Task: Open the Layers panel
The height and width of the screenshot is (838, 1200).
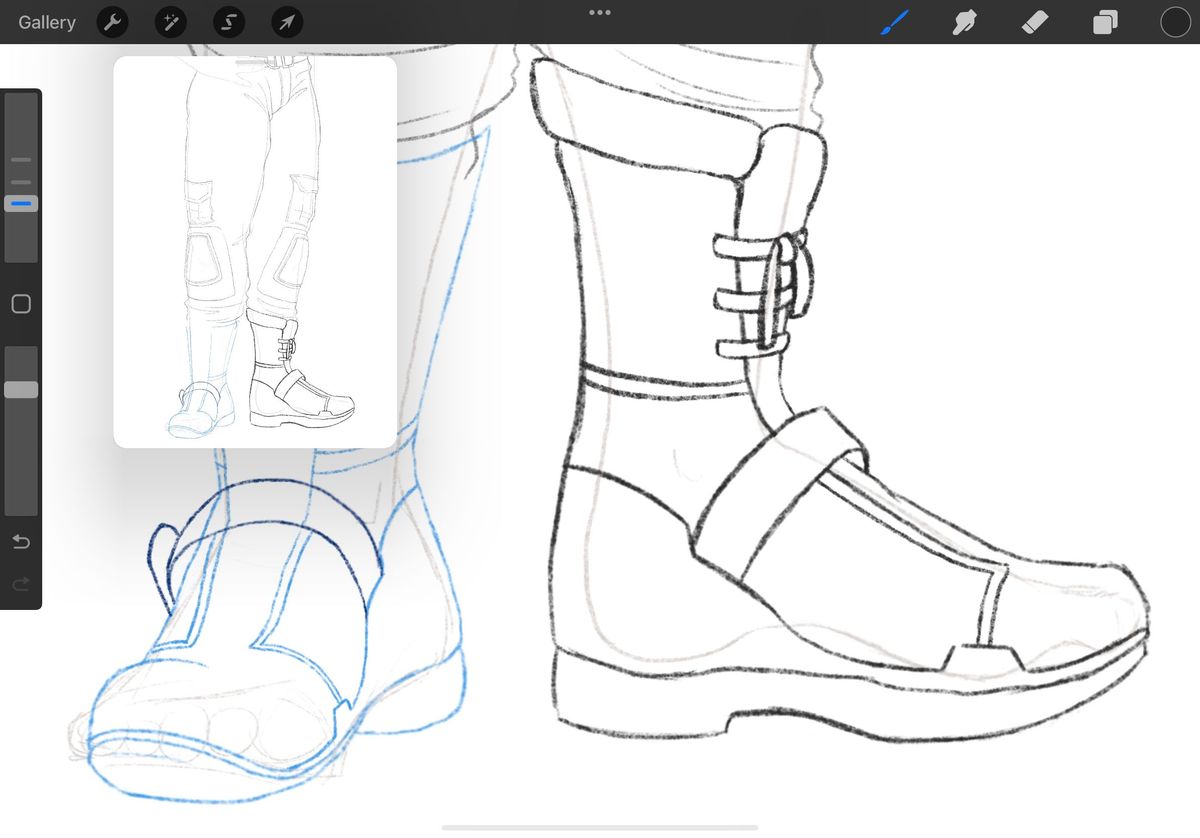Action: [x=1105, y=22]
